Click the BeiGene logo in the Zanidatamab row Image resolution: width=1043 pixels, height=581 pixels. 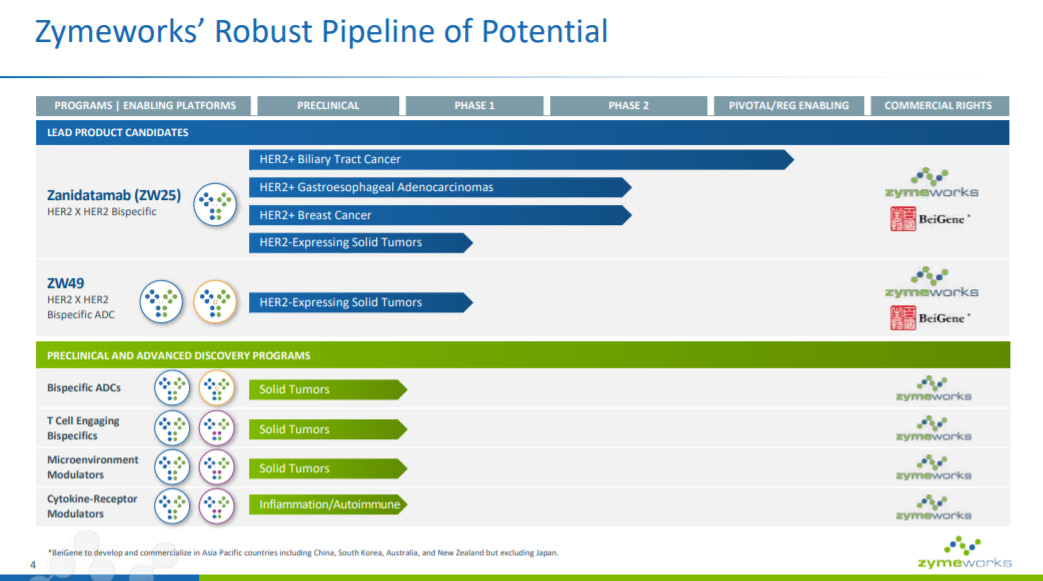point(930,219)
